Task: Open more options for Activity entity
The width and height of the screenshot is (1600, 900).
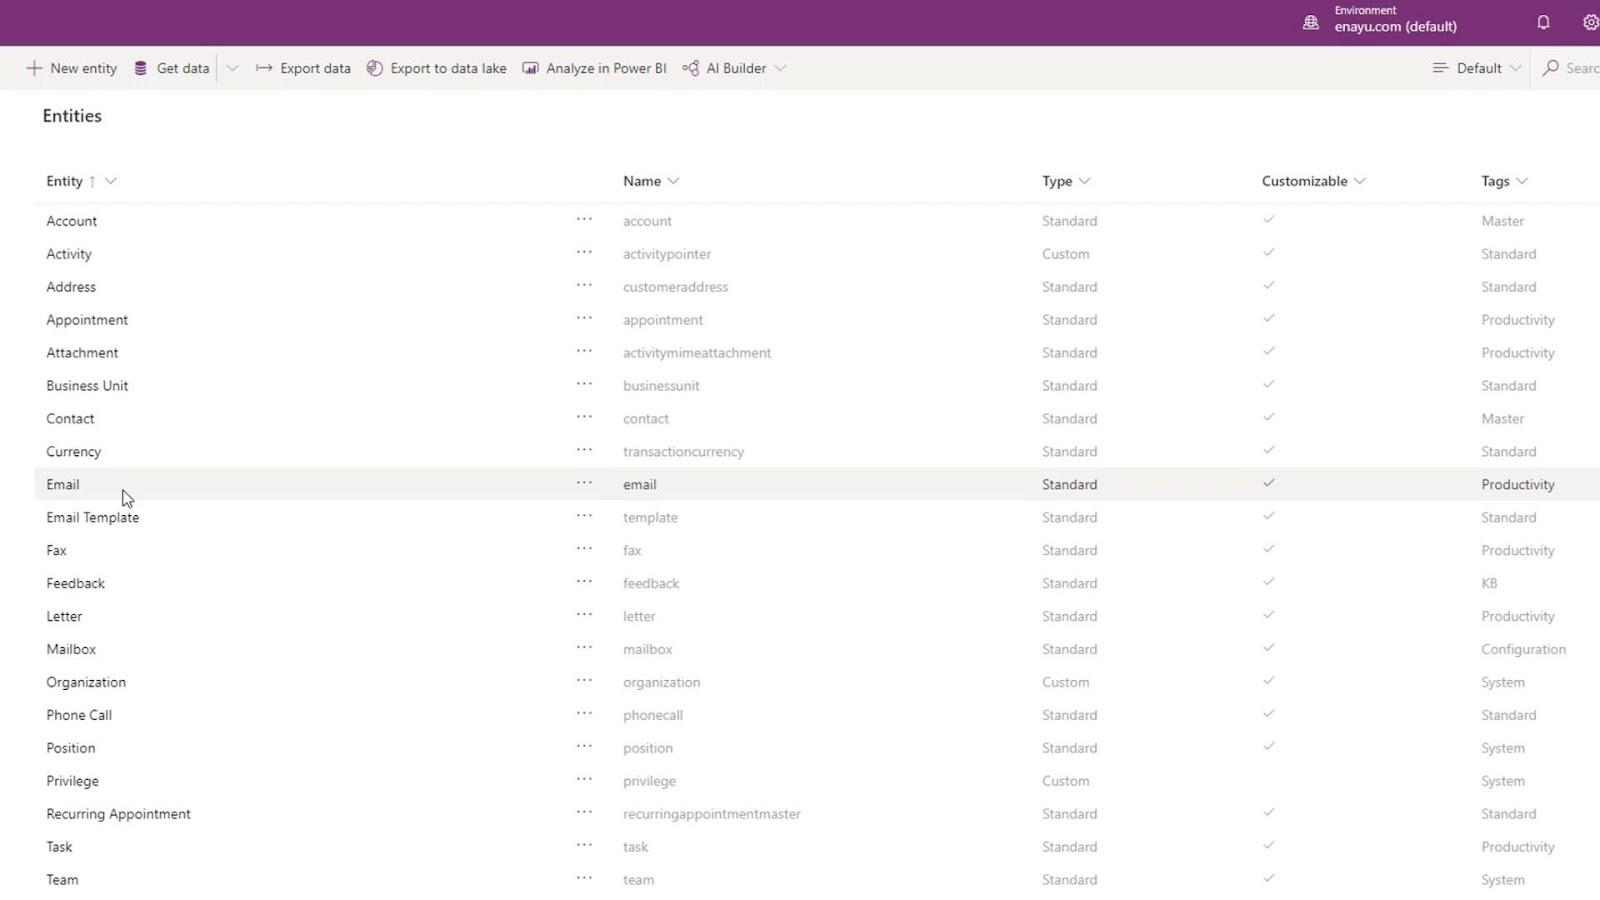Action: click(x=584, y=252)
